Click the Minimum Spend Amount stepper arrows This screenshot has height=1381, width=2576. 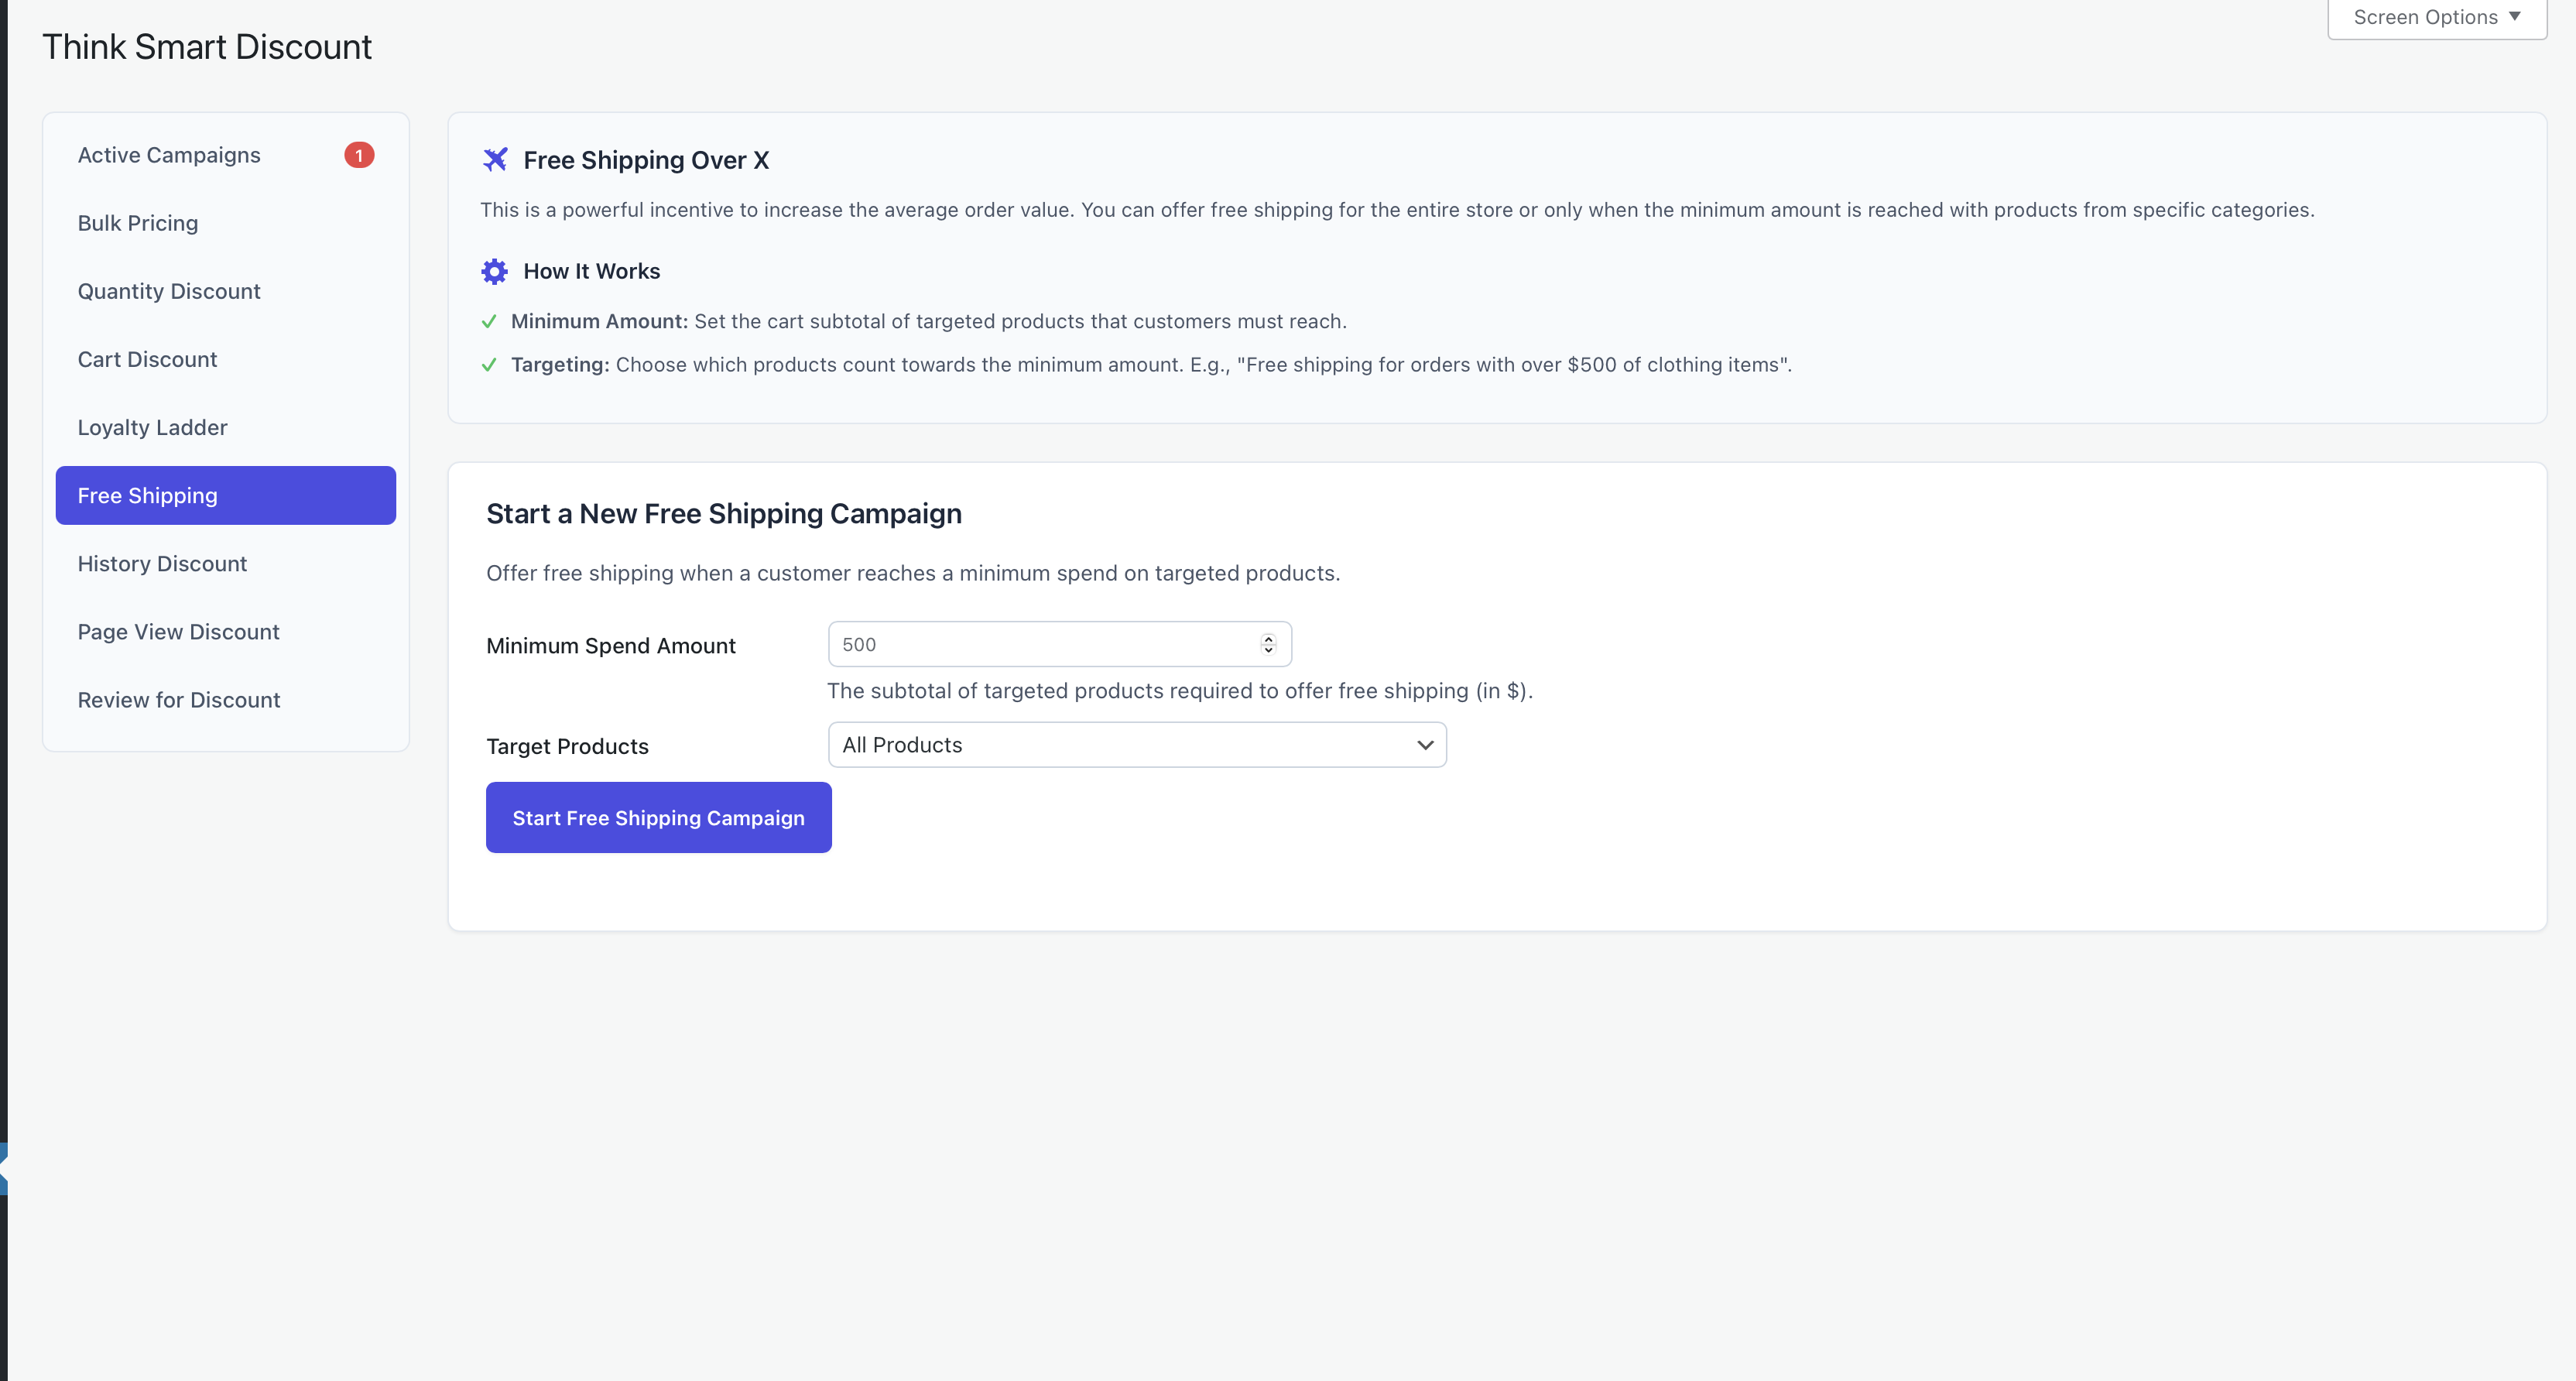(1268, 644)
